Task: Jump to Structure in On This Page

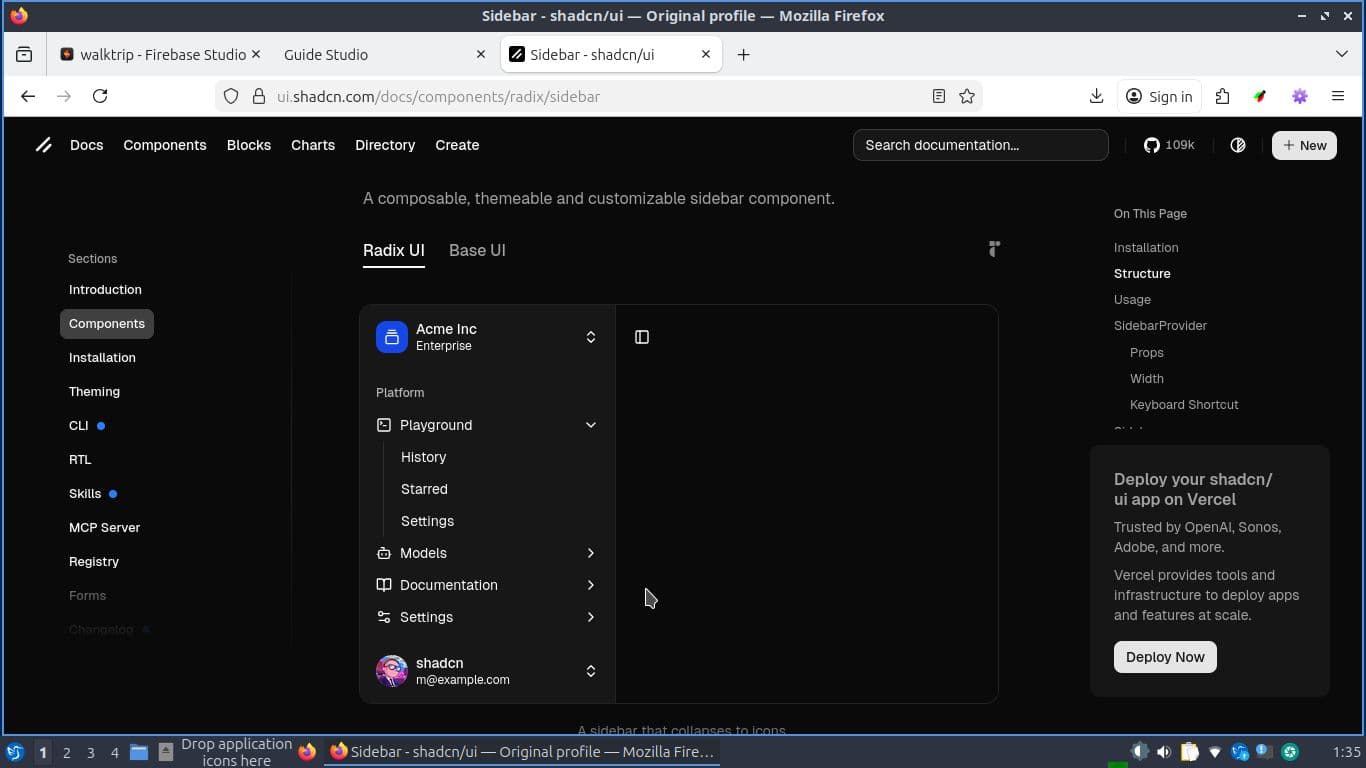Action: pos(1142,273)
